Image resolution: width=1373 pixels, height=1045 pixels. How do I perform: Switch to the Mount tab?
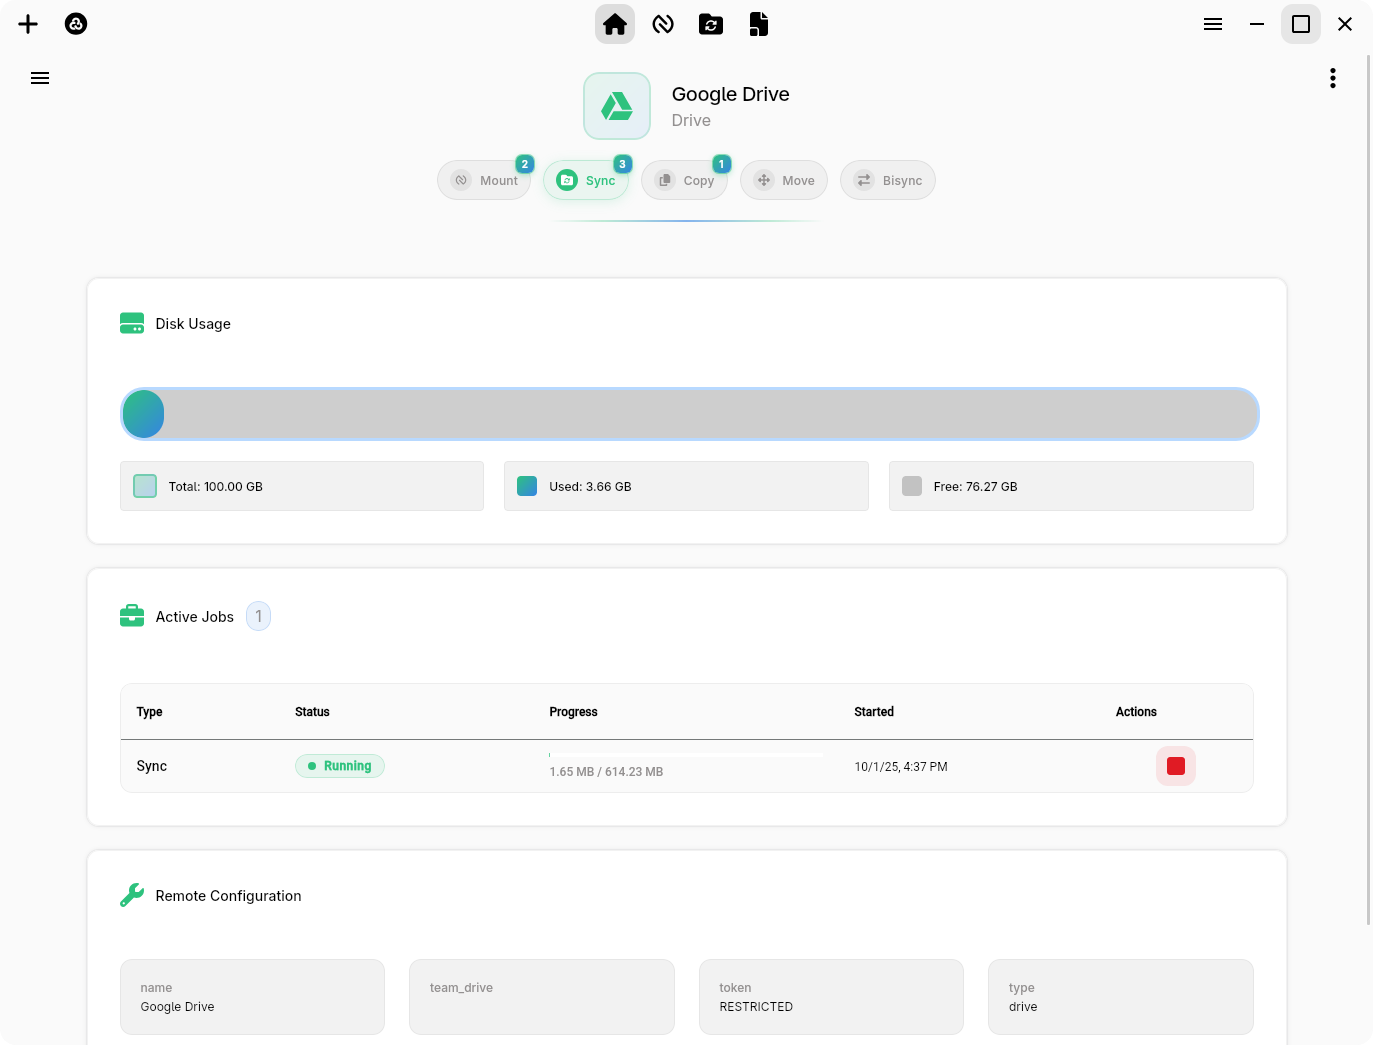pyautogui.click(x=485, y=180)
